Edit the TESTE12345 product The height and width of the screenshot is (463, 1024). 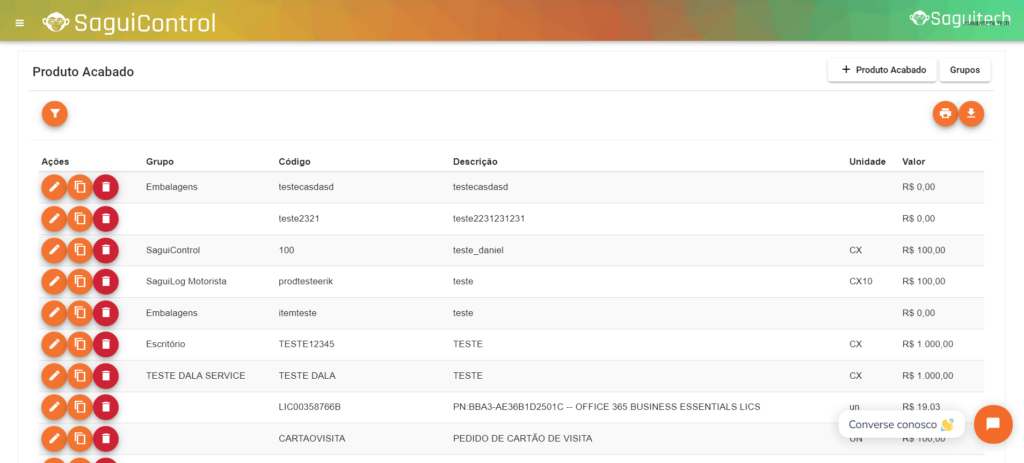tap(54, 345)
